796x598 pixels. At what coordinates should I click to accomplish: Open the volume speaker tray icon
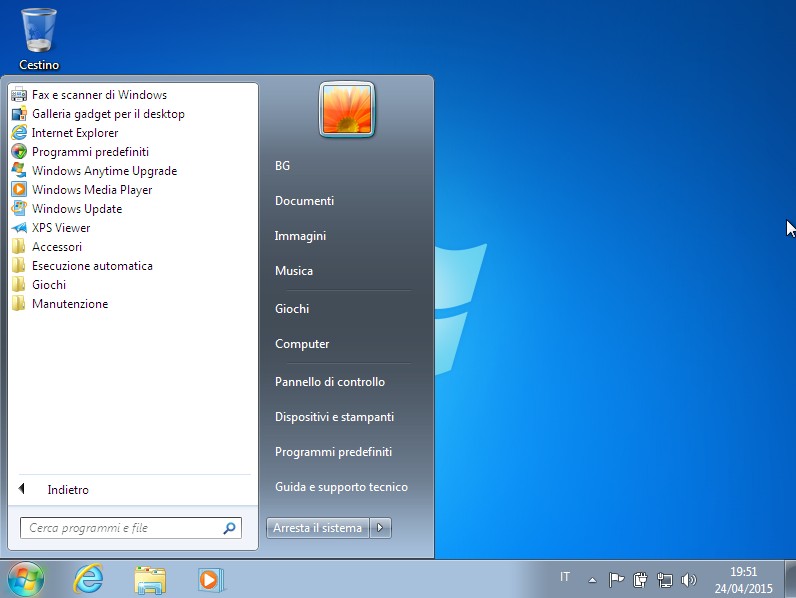(689, 579)
